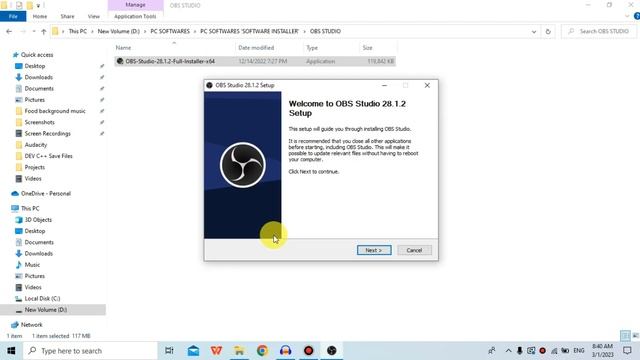Viewport: 640px width, 360px height.
Task: Select PC SOFTWARES in the breadcrumb path
Action: tap(170, 31)
